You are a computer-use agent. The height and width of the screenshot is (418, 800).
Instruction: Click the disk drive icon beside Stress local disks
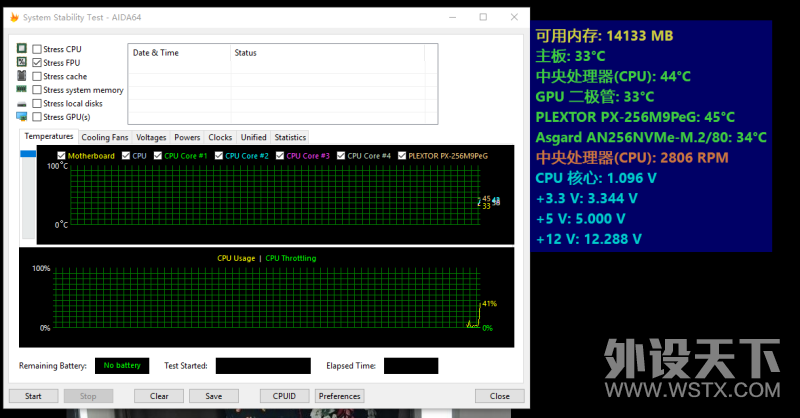[21, 104]
